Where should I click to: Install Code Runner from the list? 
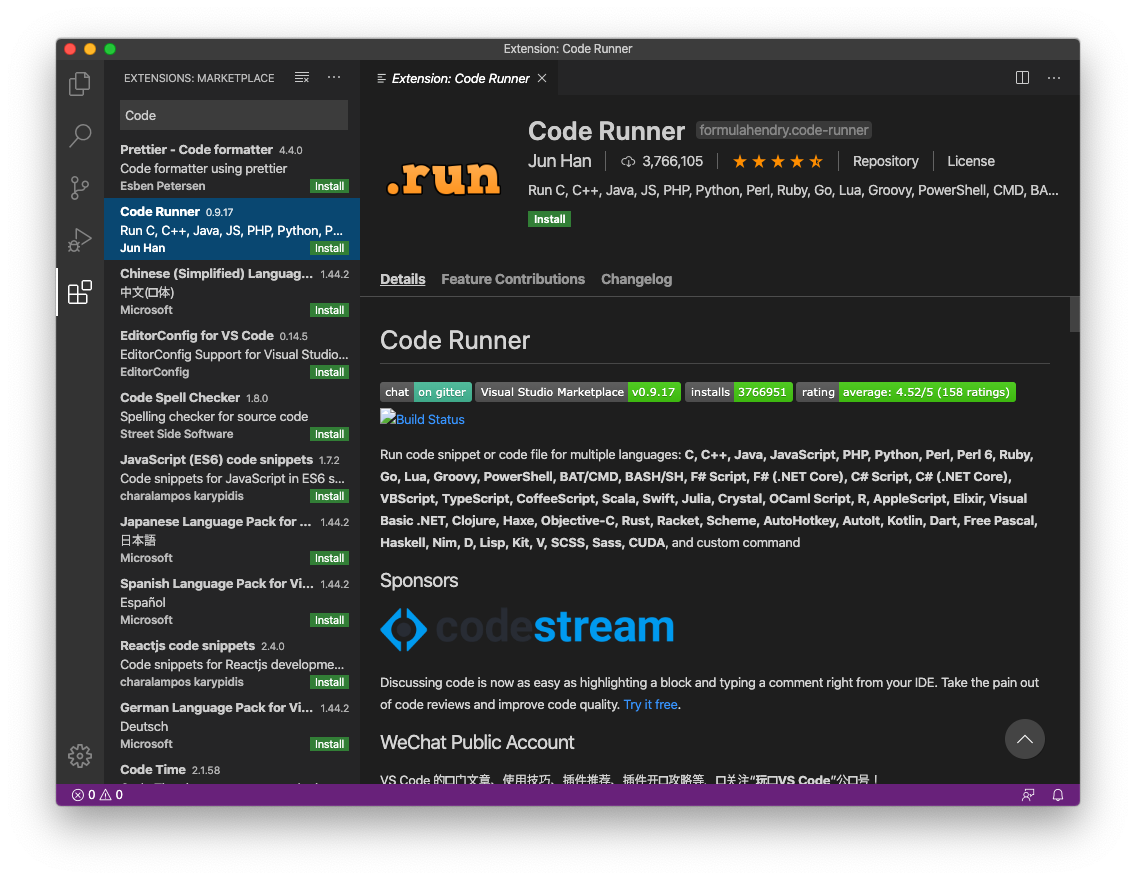coord(330,248)
